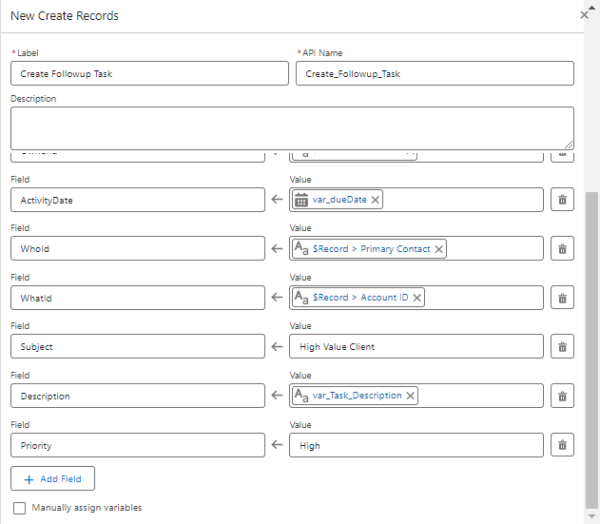
Task: Edit the Label input Create Followup Task
Action: coord(150,73)
